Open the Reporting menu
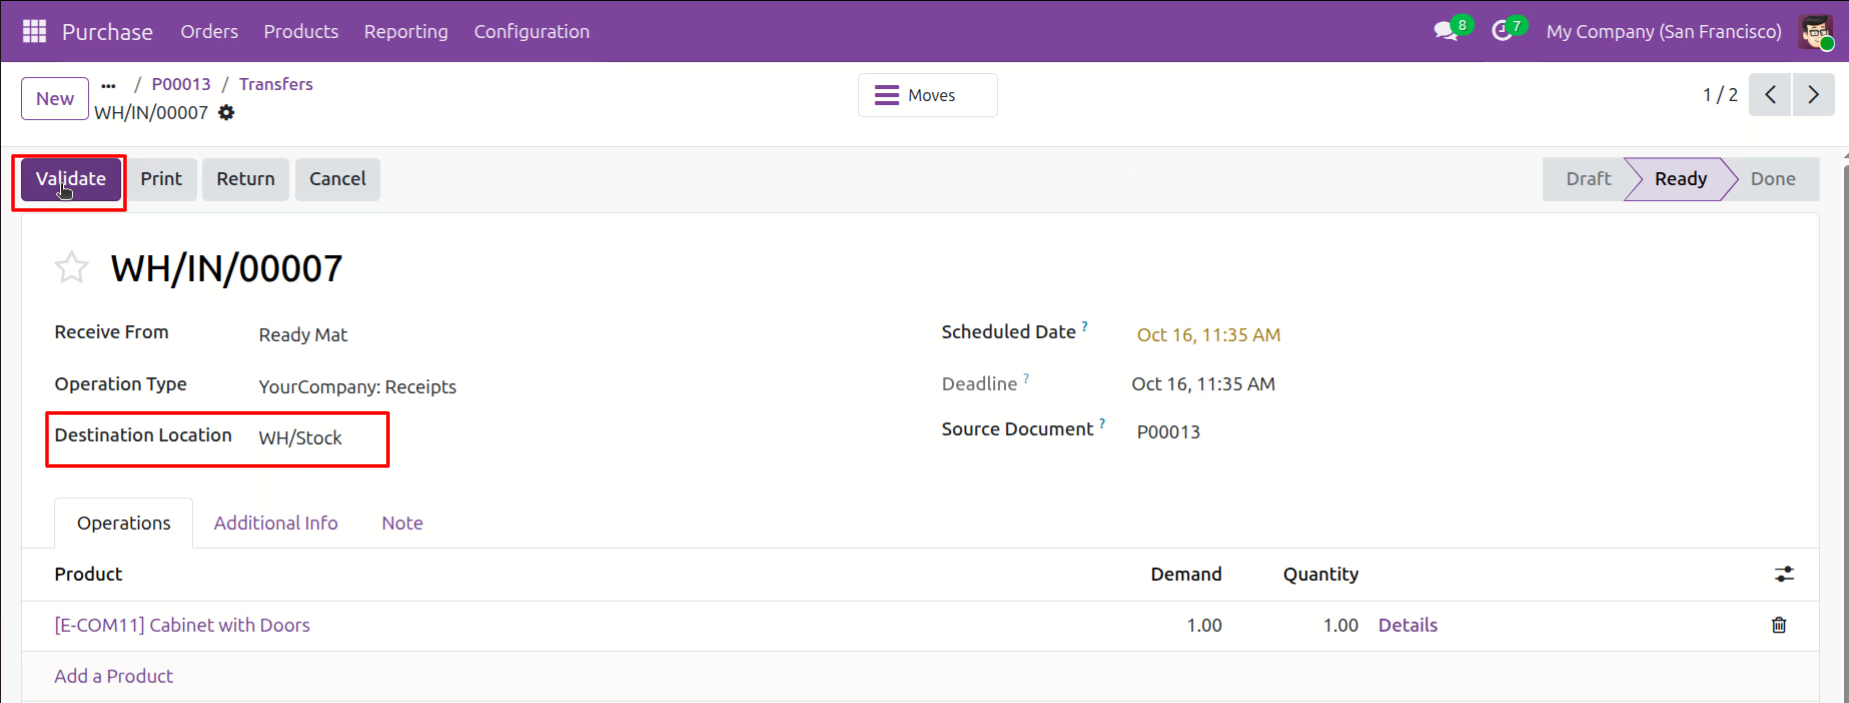 point(406,31)
